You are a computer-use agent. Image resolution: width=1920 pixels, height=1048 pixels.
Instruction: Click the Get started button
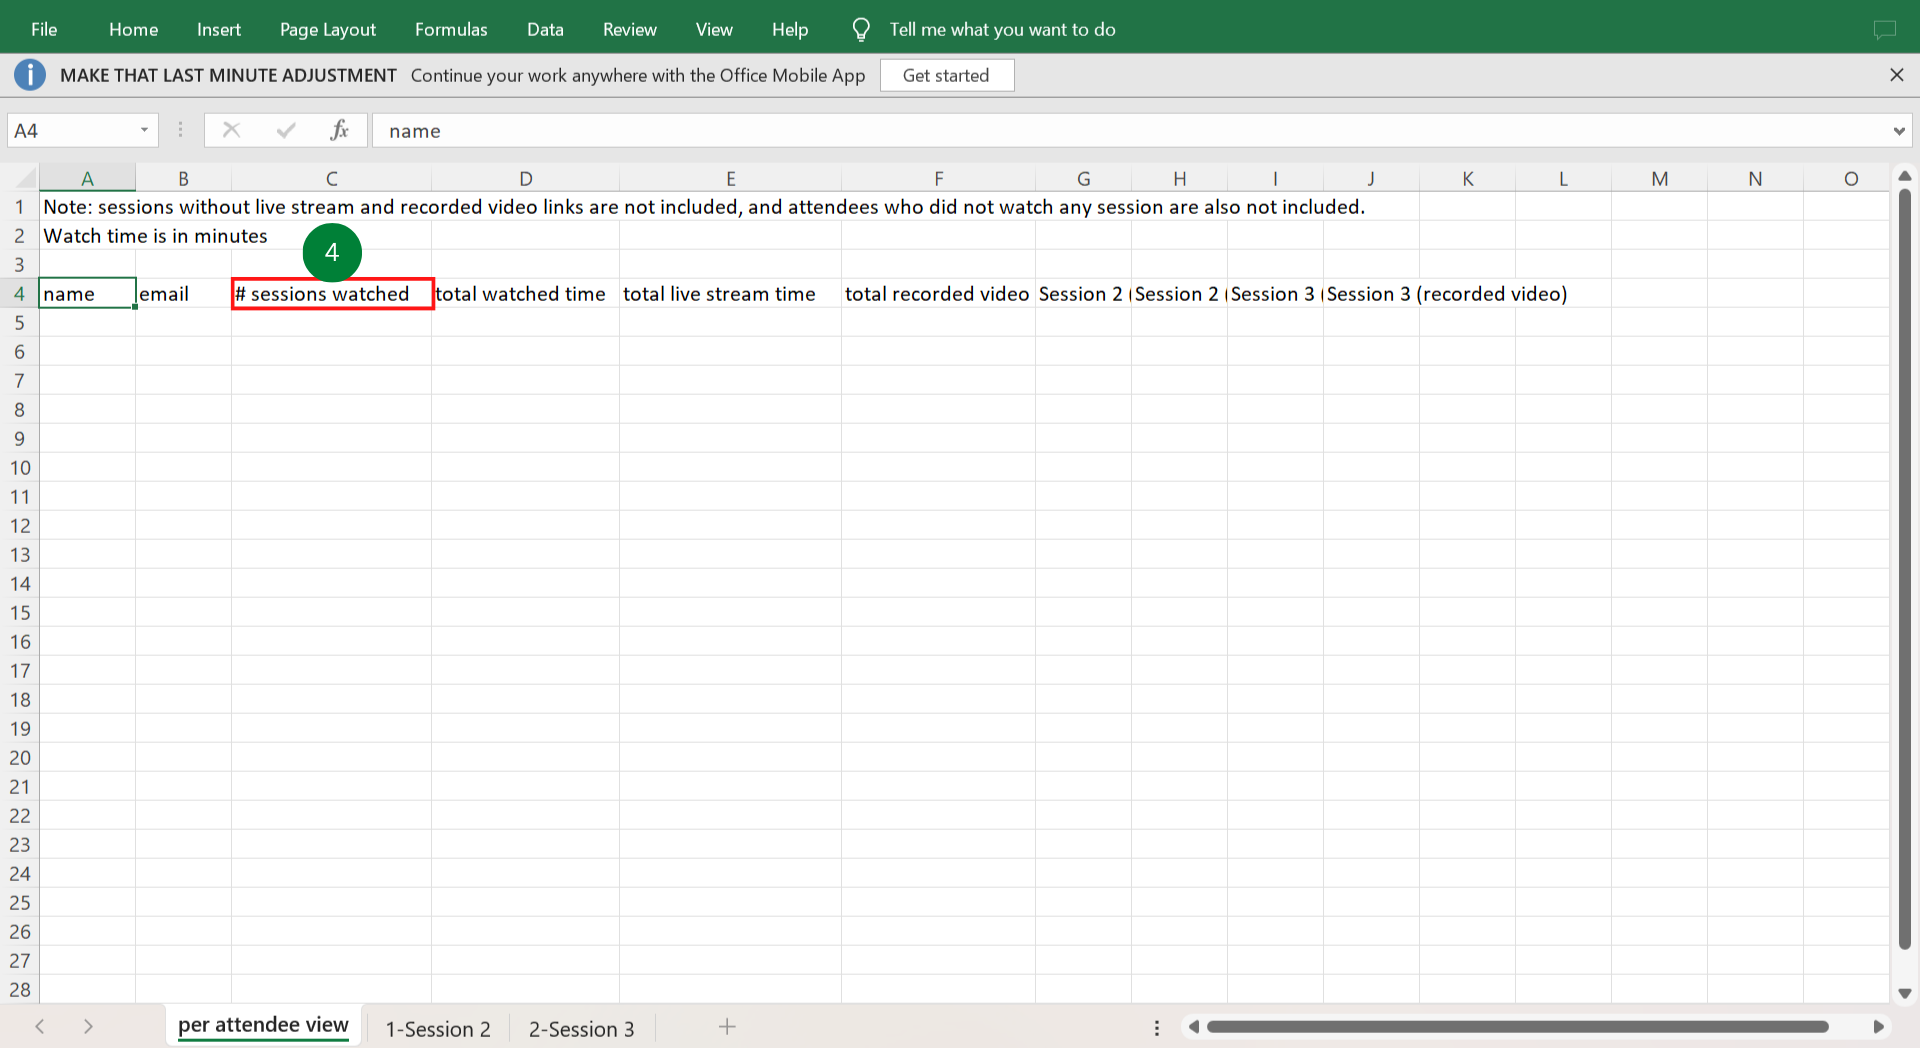(x=946, y=75)
